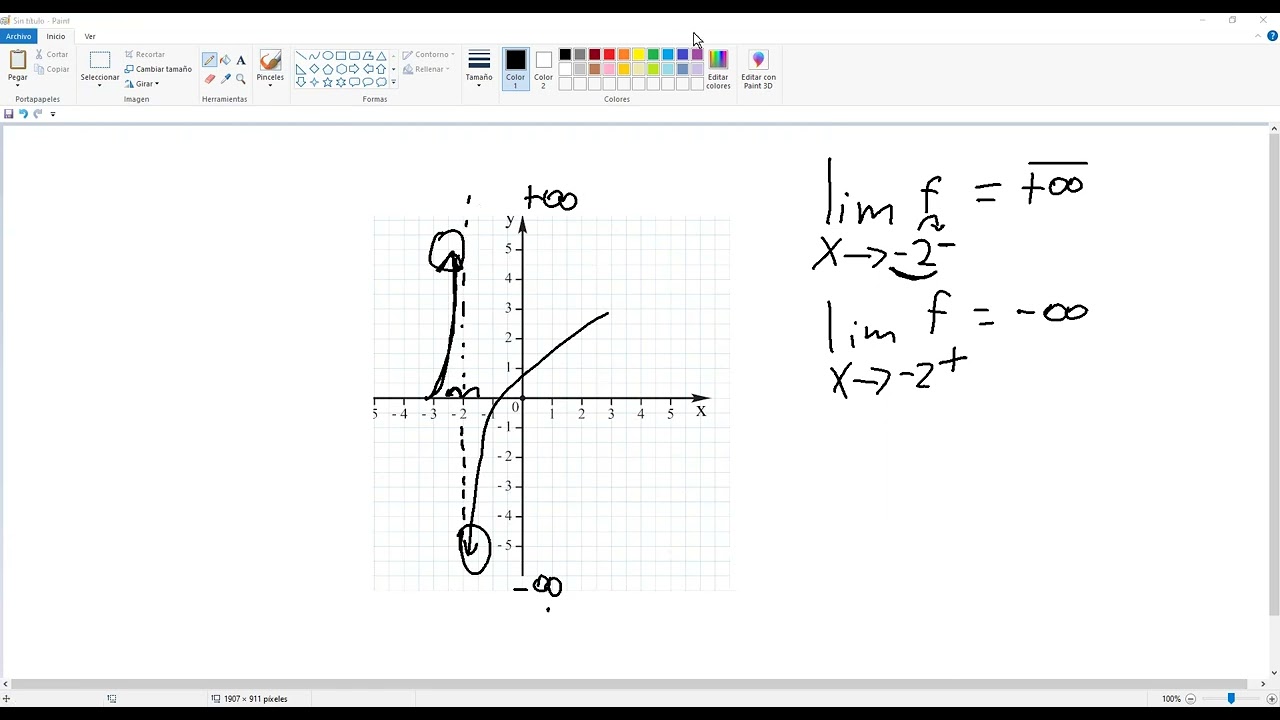Pick the orange color swatch
The image size is (1280, 720).
point(624,55)
